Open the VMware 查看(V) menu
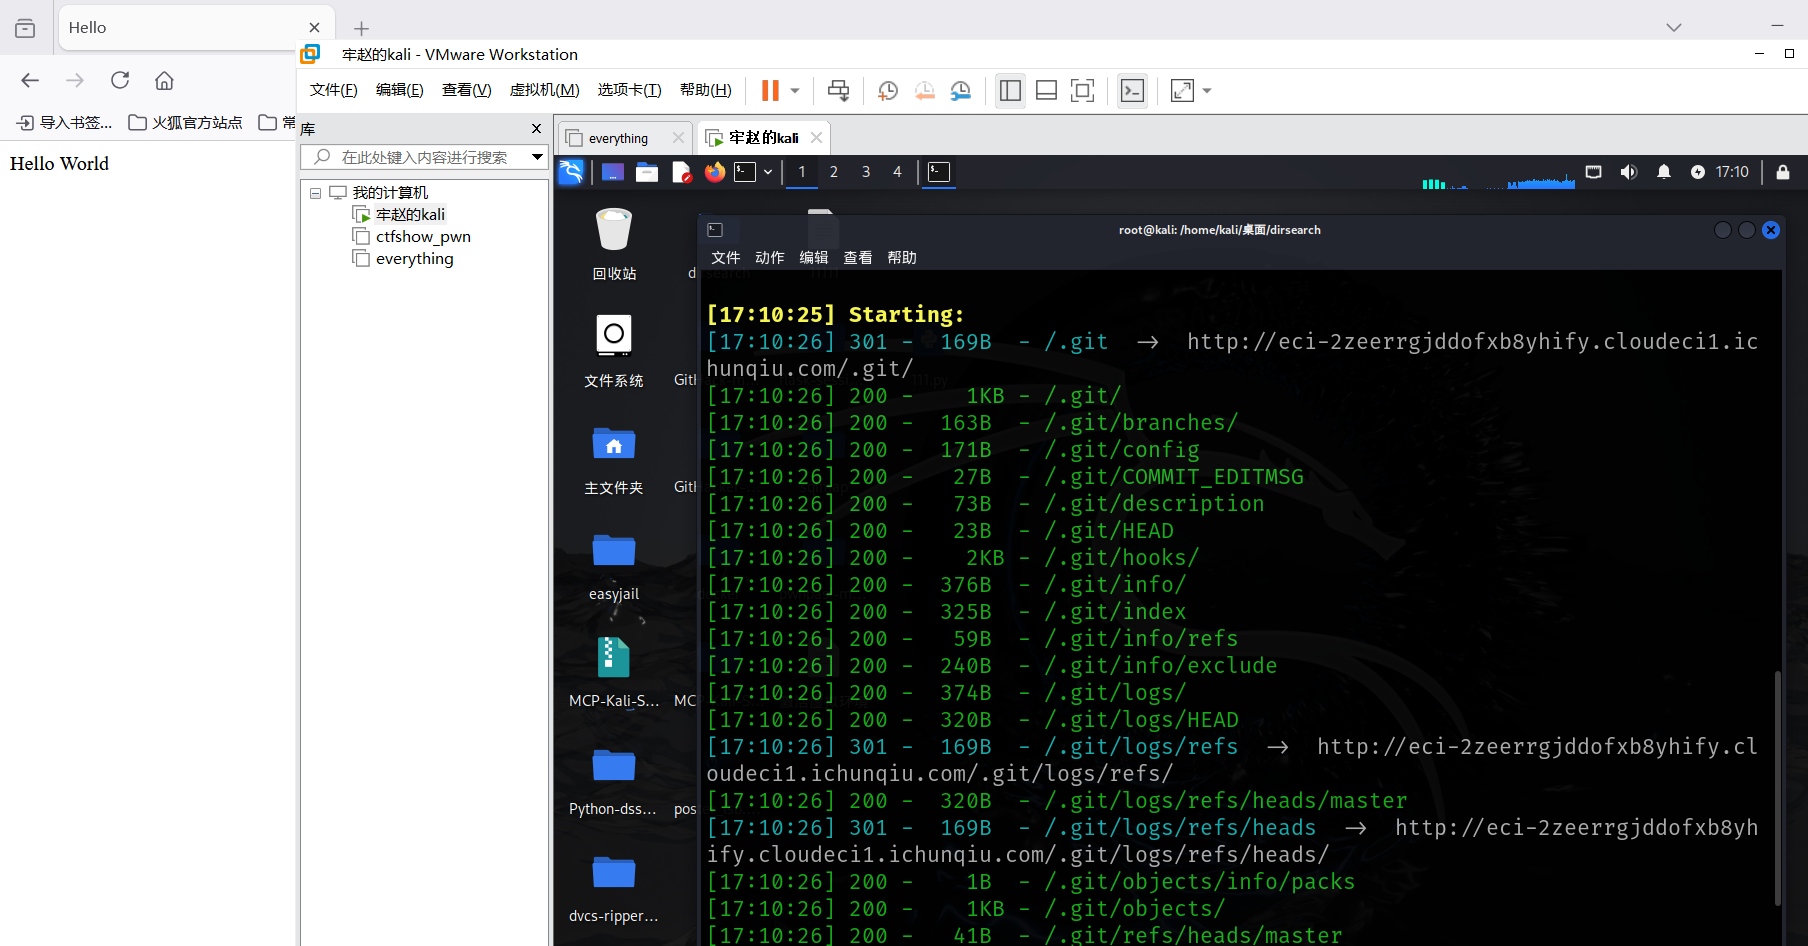1808x946 pixels. [466, 90]
